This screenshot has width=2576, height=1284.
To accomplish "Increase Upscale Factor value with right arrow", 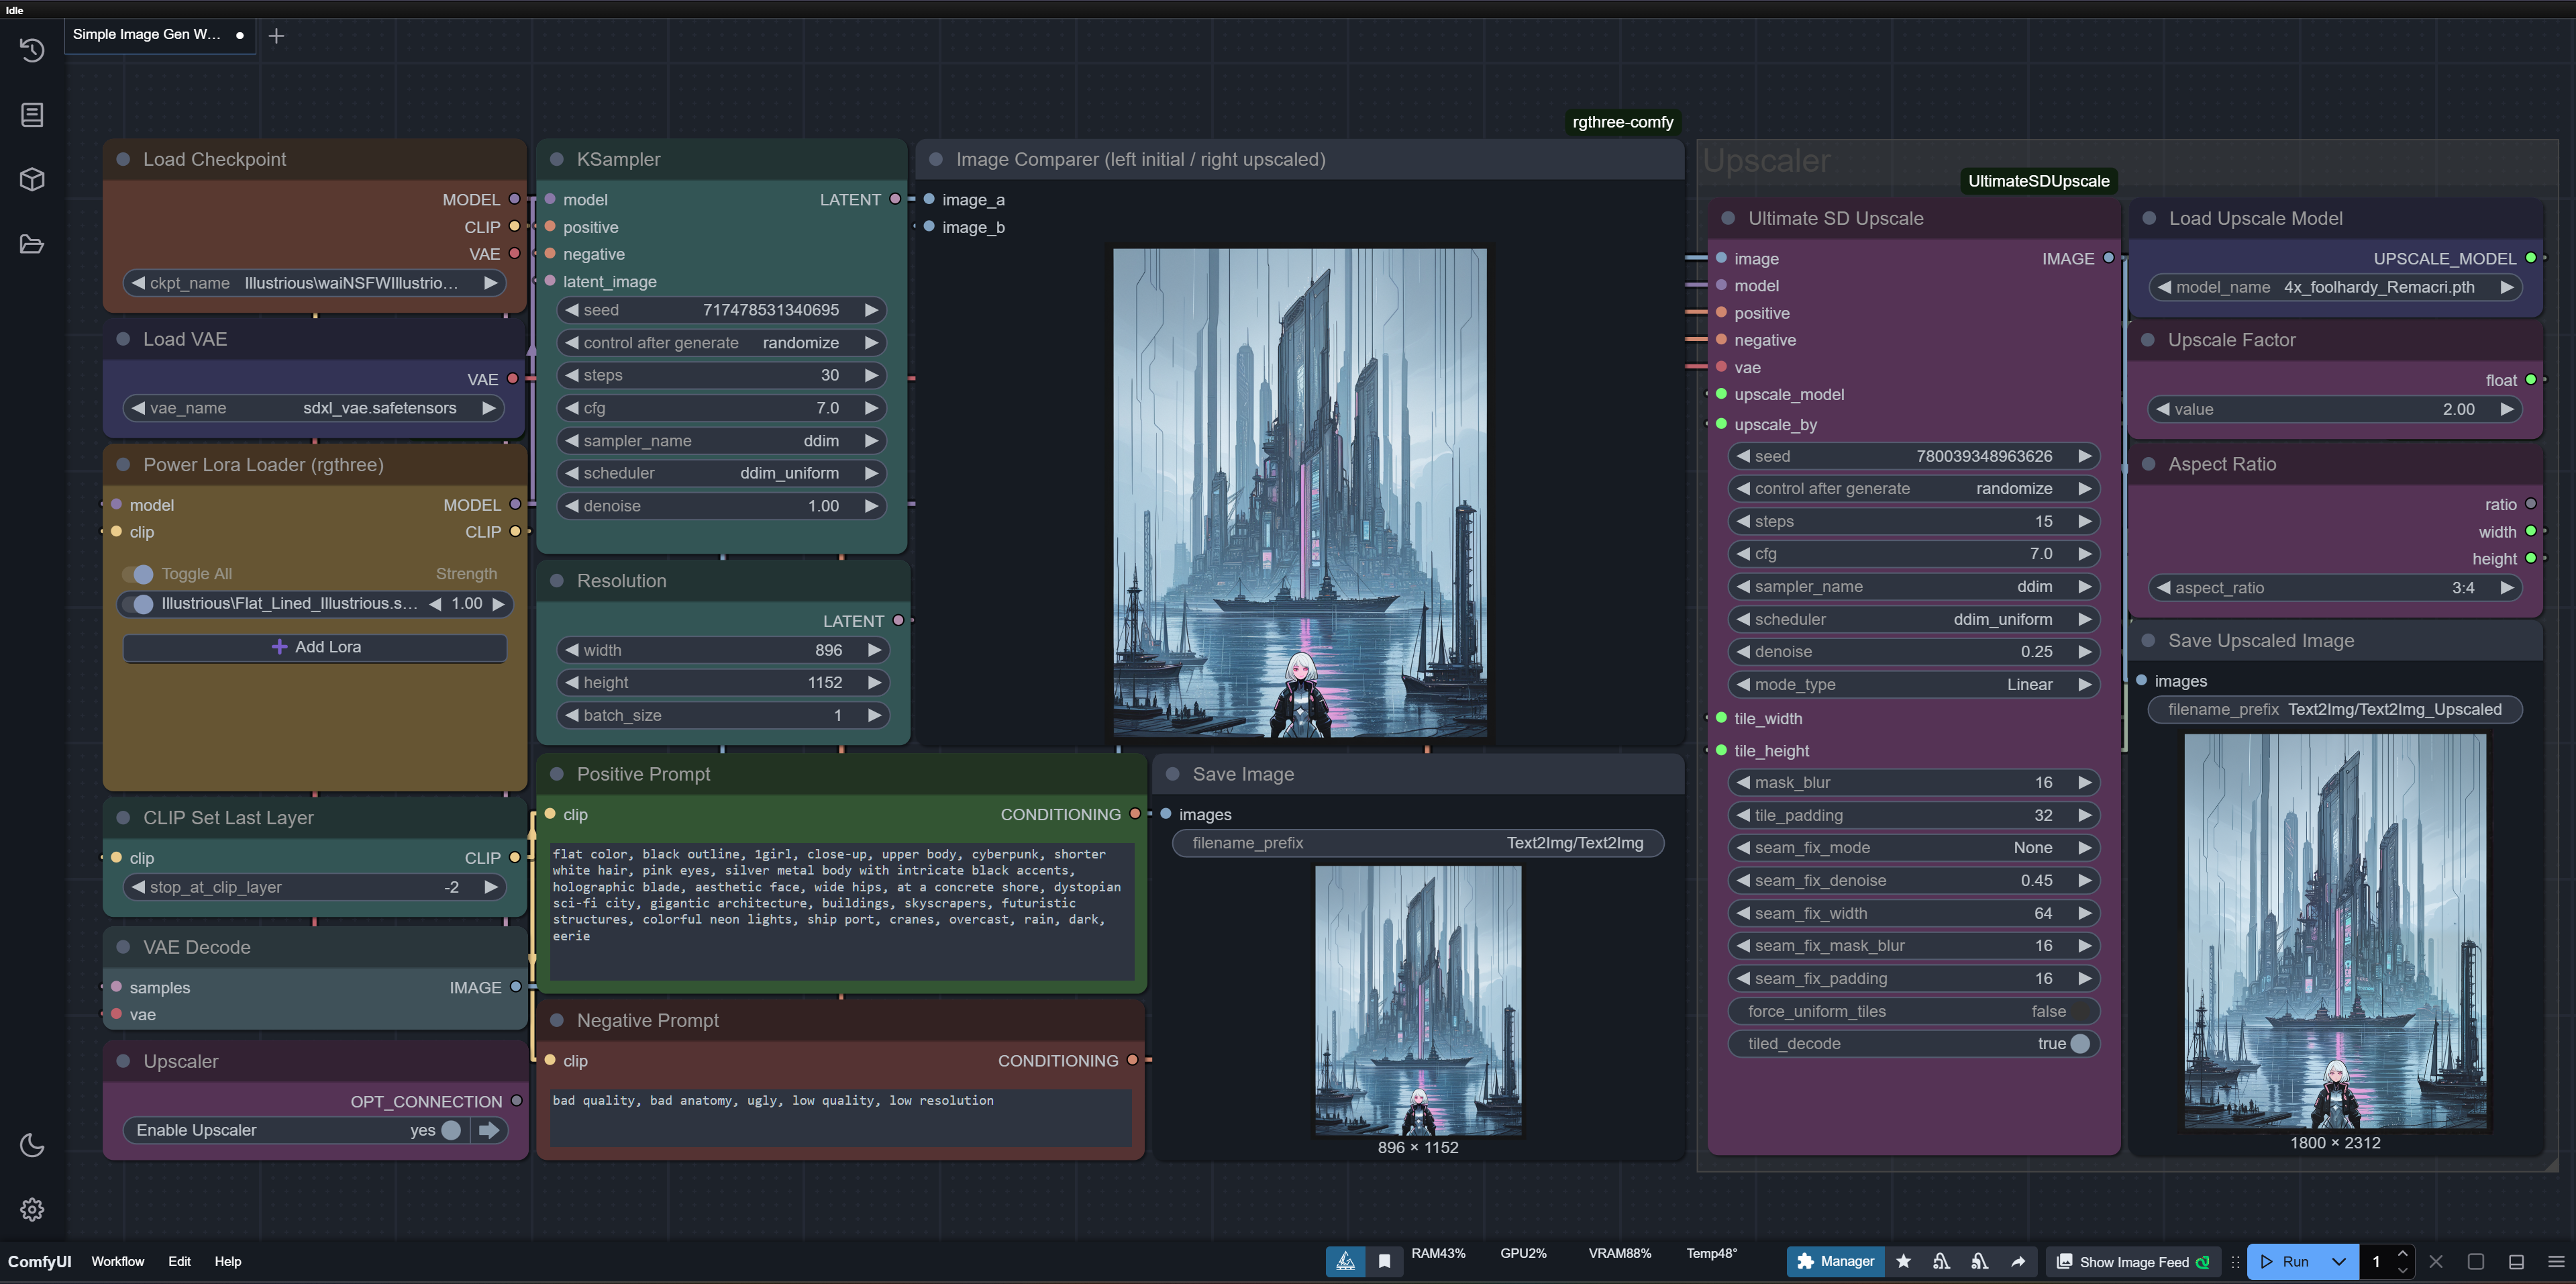I will coord(2507,409).
